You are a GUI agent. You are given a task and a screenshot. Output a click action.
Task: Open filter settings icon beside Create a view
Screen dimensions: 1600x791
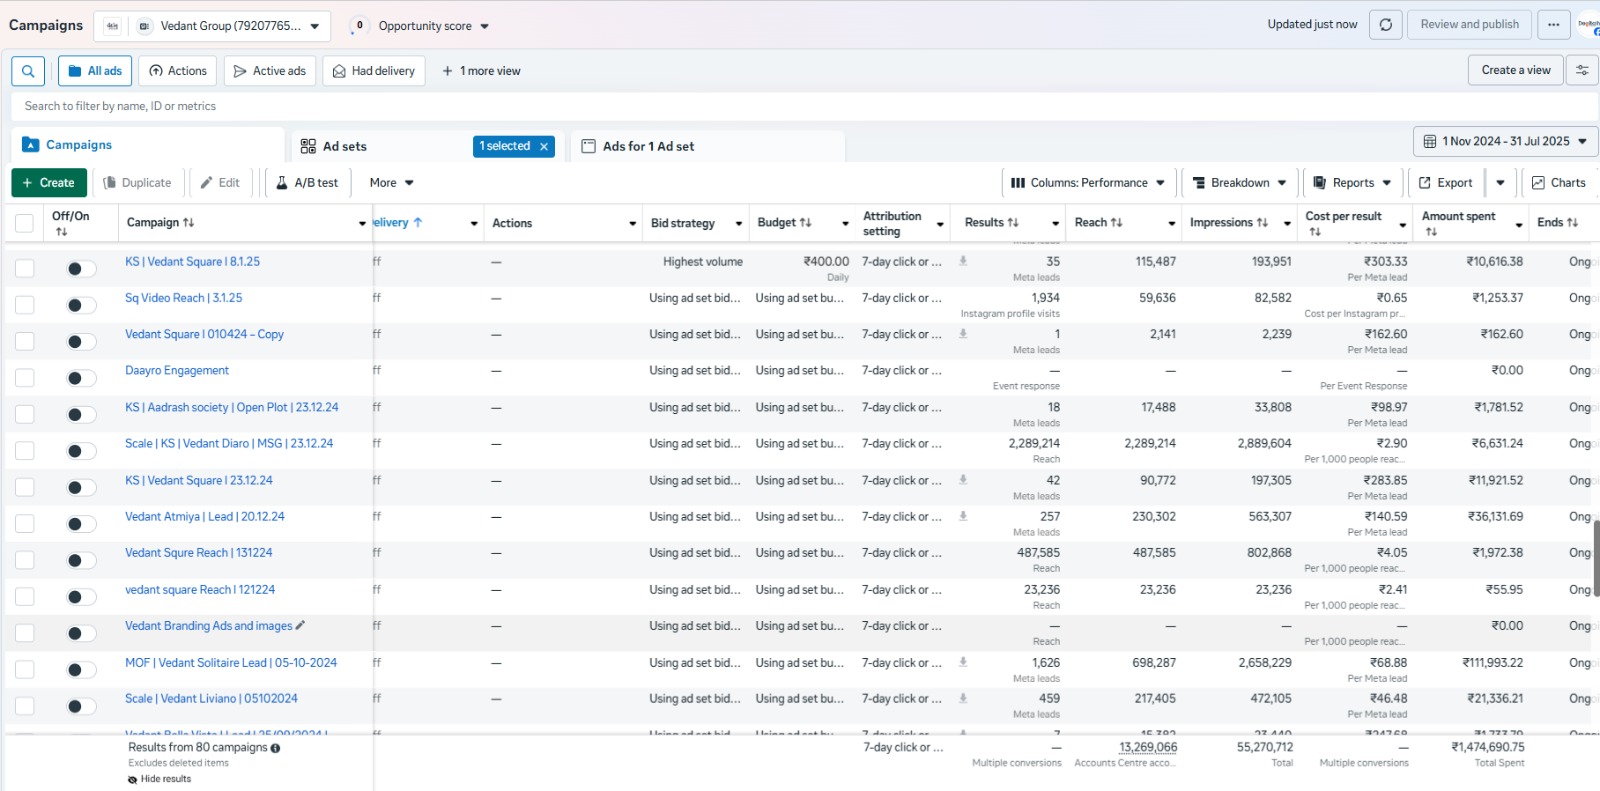tap(1582, 70)
